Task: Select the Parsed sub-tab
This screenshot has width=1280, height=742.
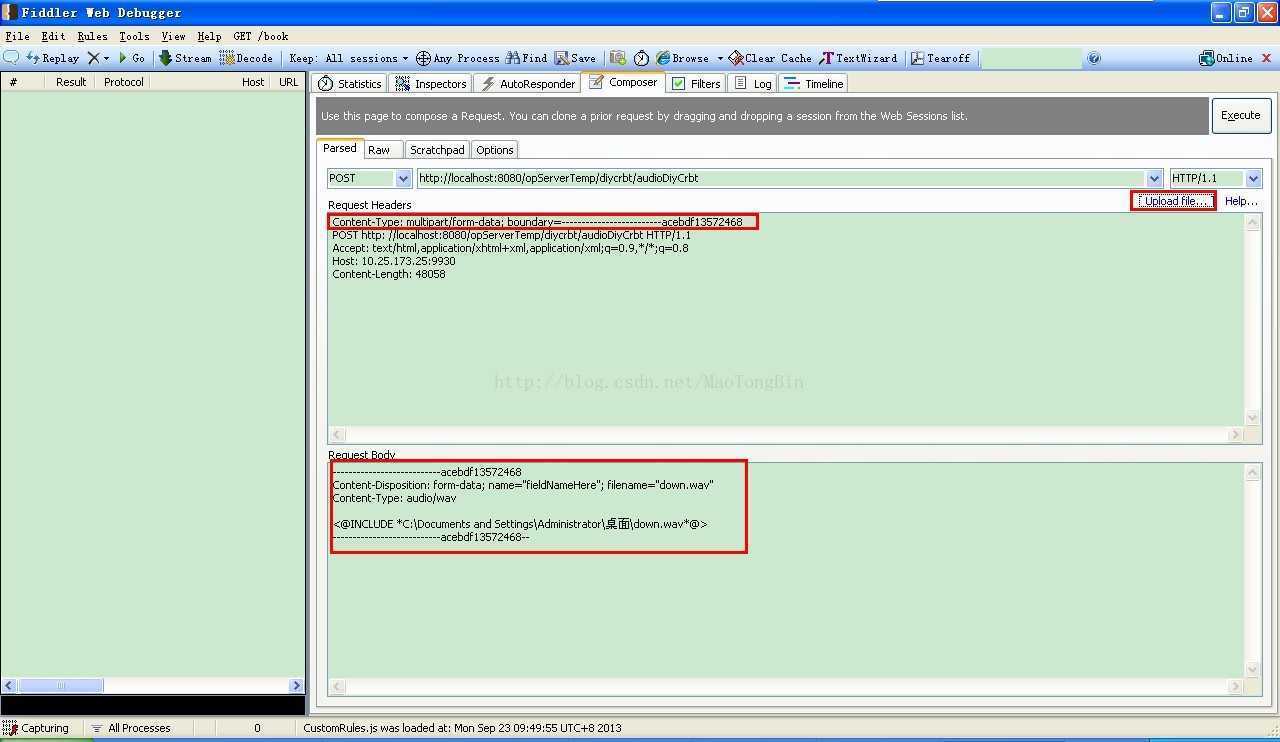Action: pyautogui.click(x=339, y=148)
